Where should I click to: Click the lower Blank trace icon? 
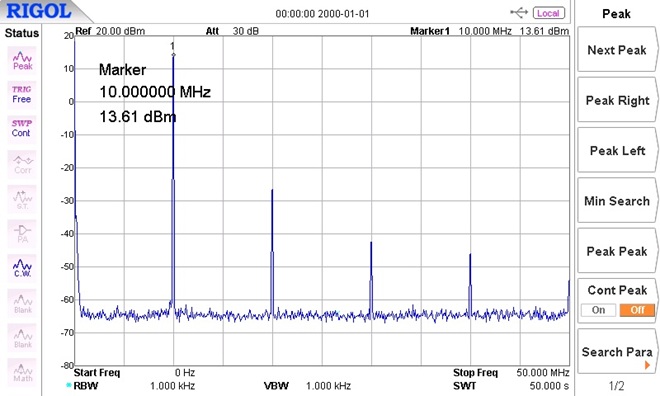click(22, 338)
